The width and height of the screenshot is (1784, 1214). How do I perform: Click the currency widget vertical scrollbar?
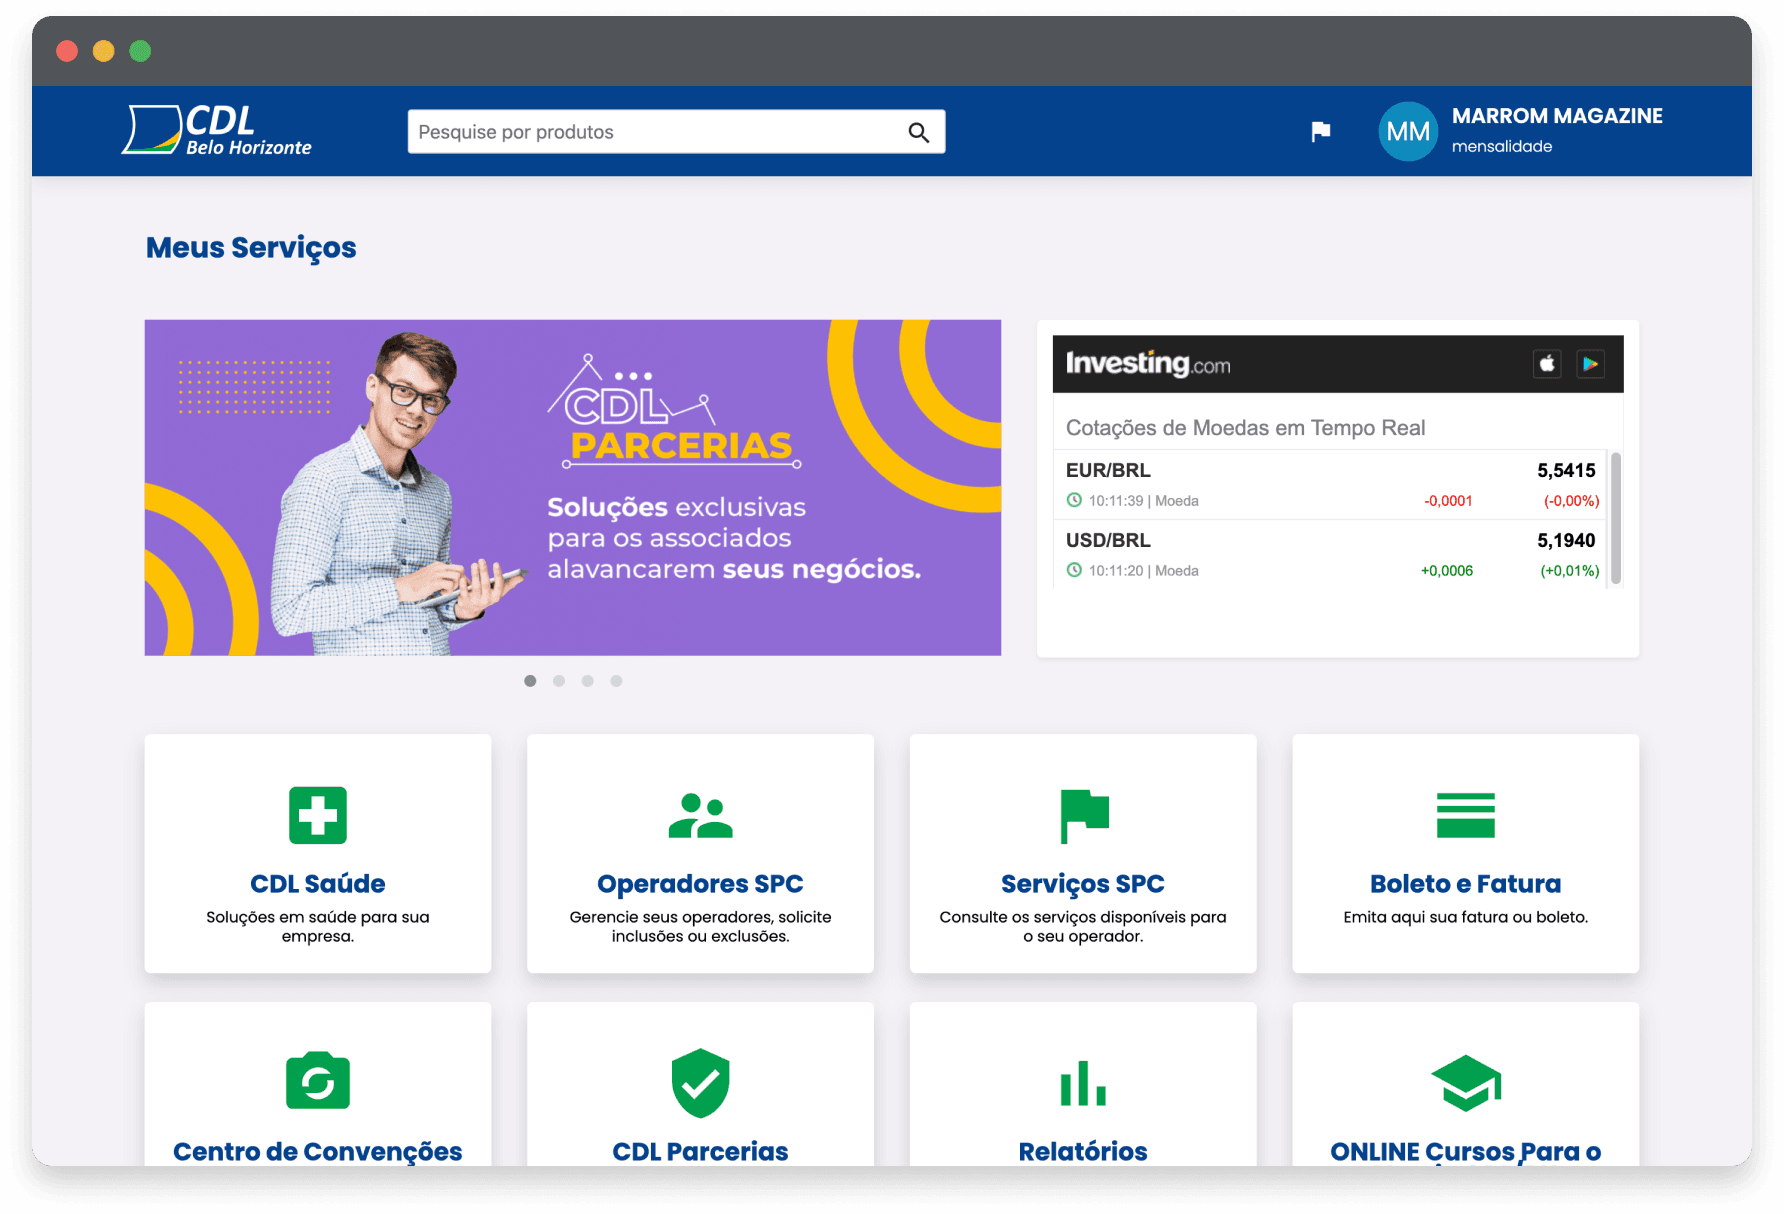pos(1615,517)
